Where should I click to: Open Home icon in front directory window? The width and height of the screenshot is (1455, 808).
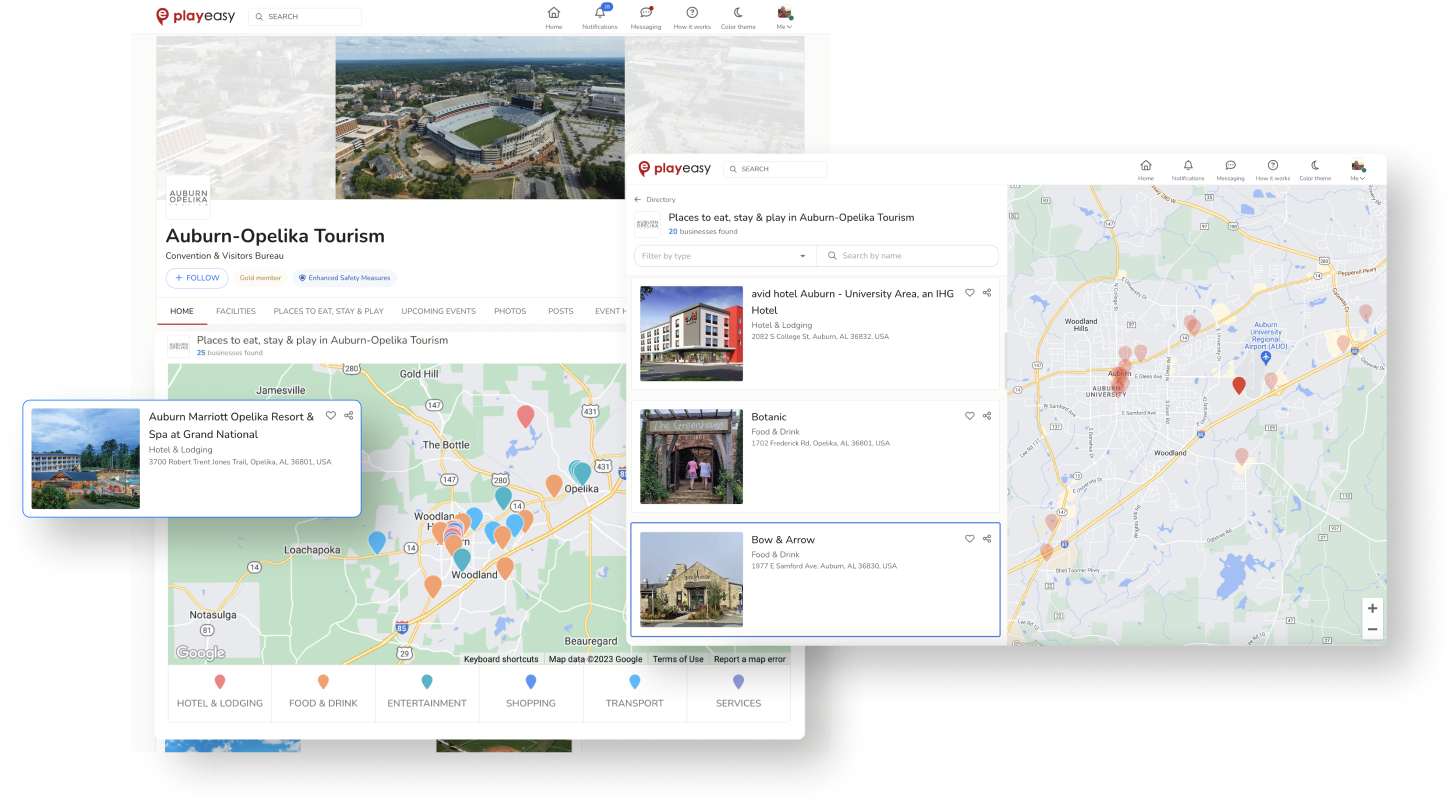[1146, 170]
